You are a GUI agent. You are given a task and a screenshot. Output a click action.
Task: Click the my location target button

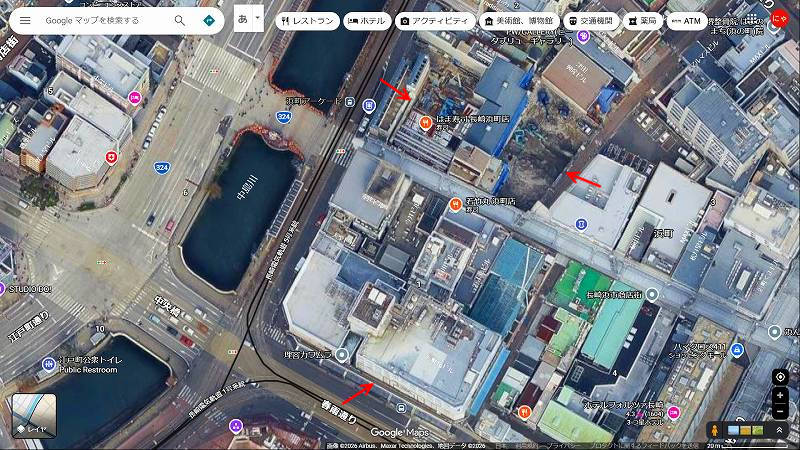point(780,377)
